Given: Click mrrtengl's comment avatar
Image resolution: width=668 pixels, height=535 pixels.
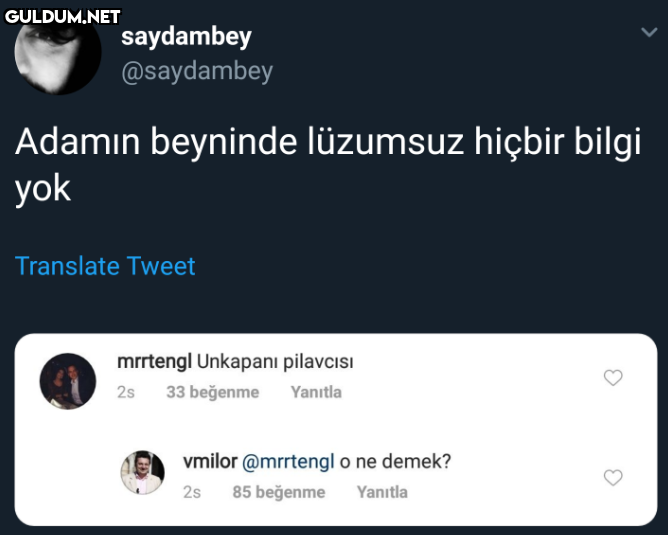Looking at the screenshot, I should pyautogui.click(x=67, y=381).
